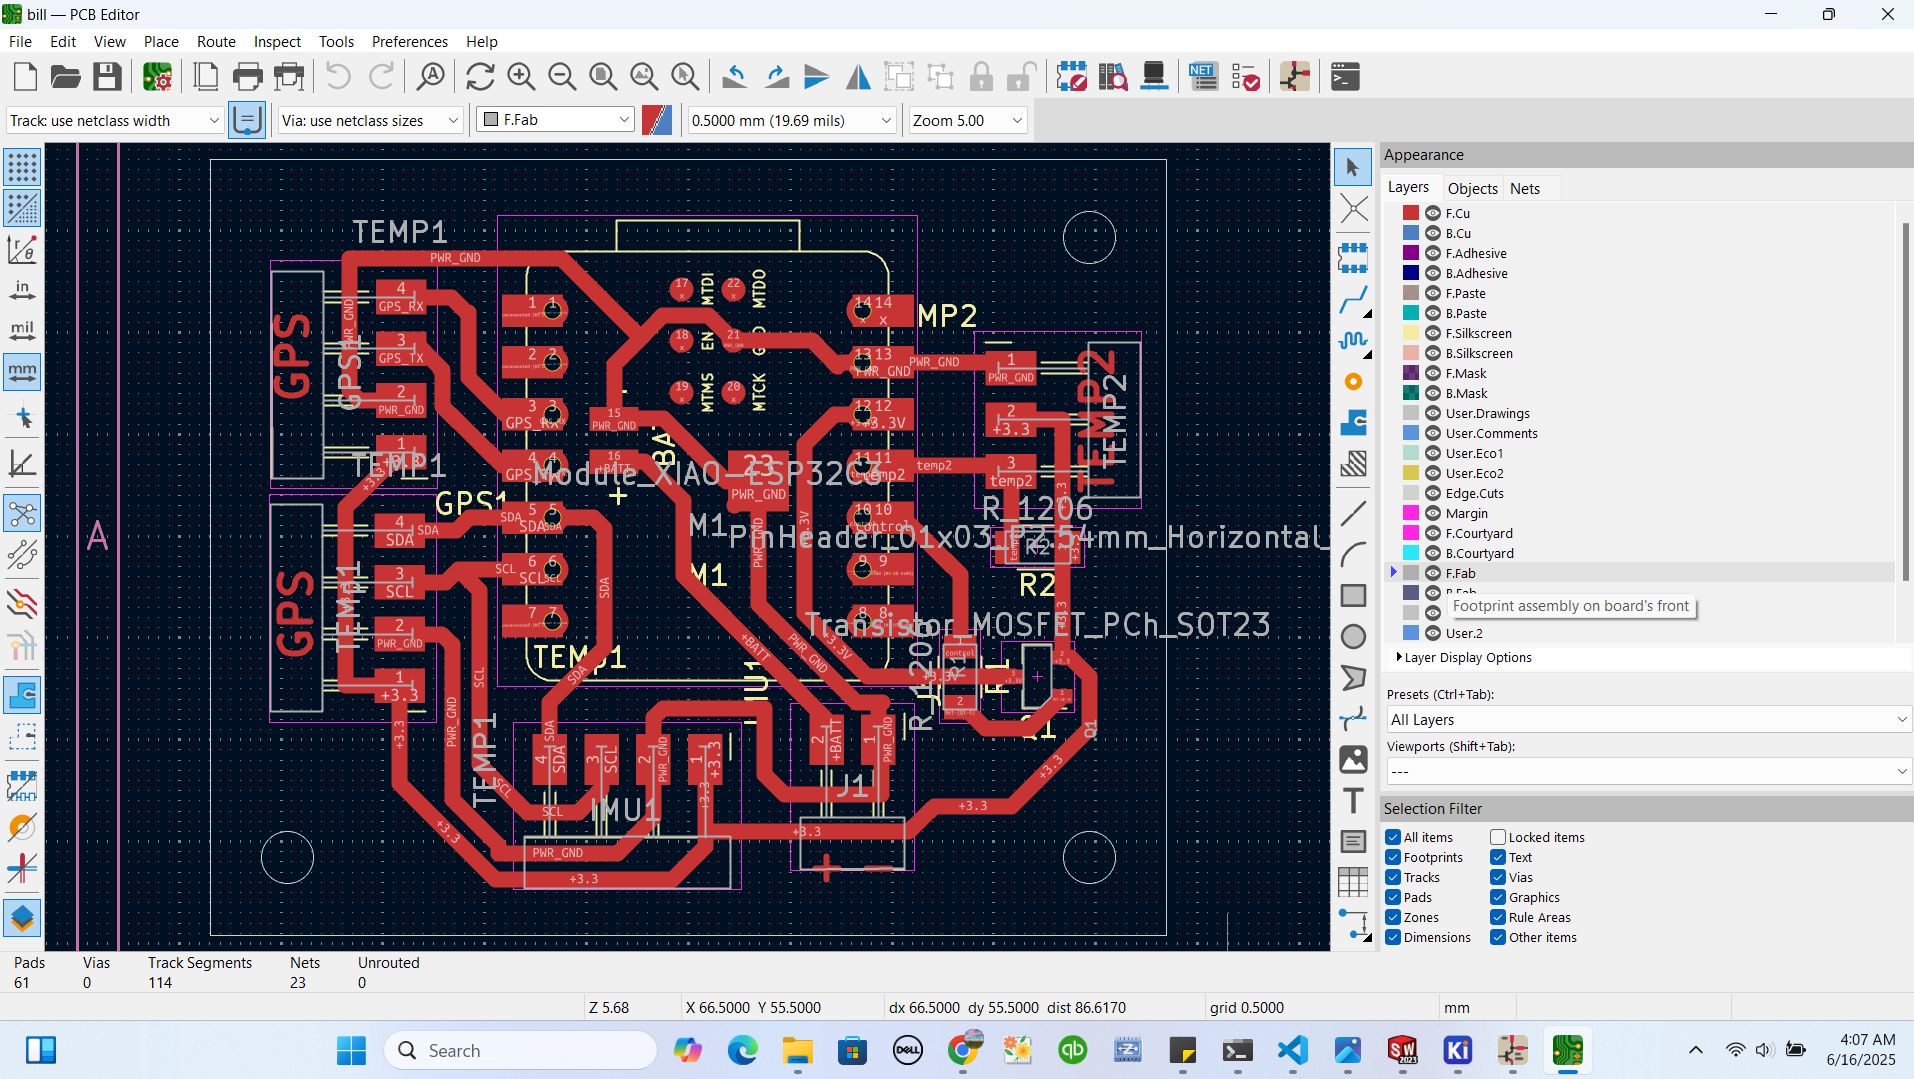The image size is (1914, 1079).
Task: Rotate selection counterclockwise
Action: pyautogui.click(x=735, y=77)
